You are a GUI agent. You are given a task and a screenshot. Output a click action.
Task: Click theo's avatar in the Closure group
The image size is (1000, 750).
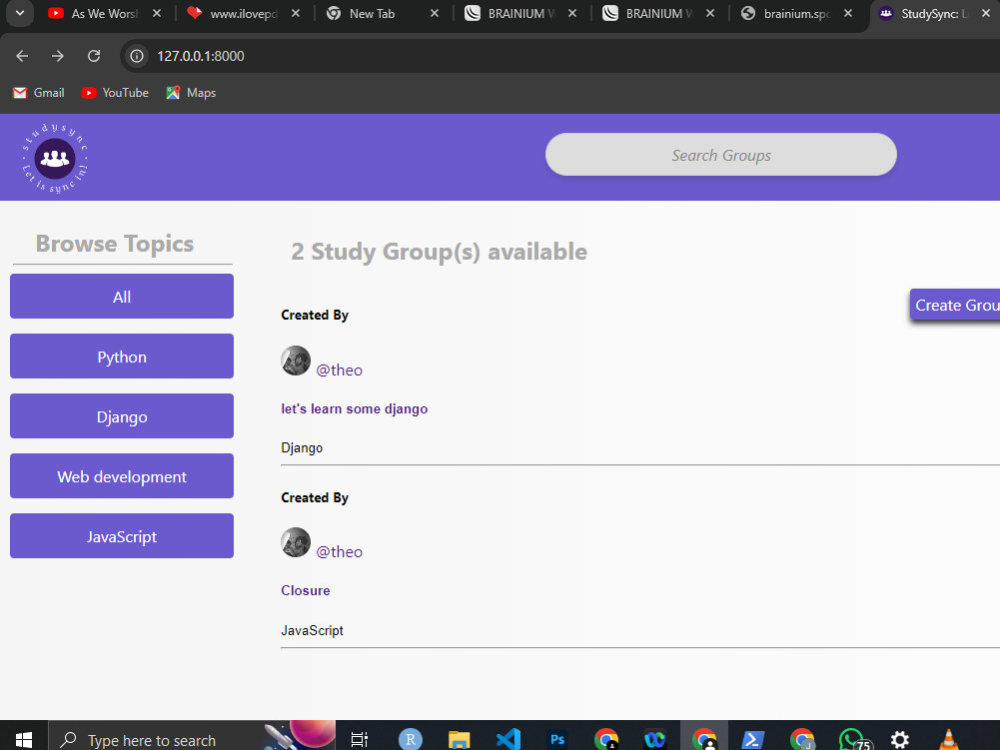coord(296,543)
